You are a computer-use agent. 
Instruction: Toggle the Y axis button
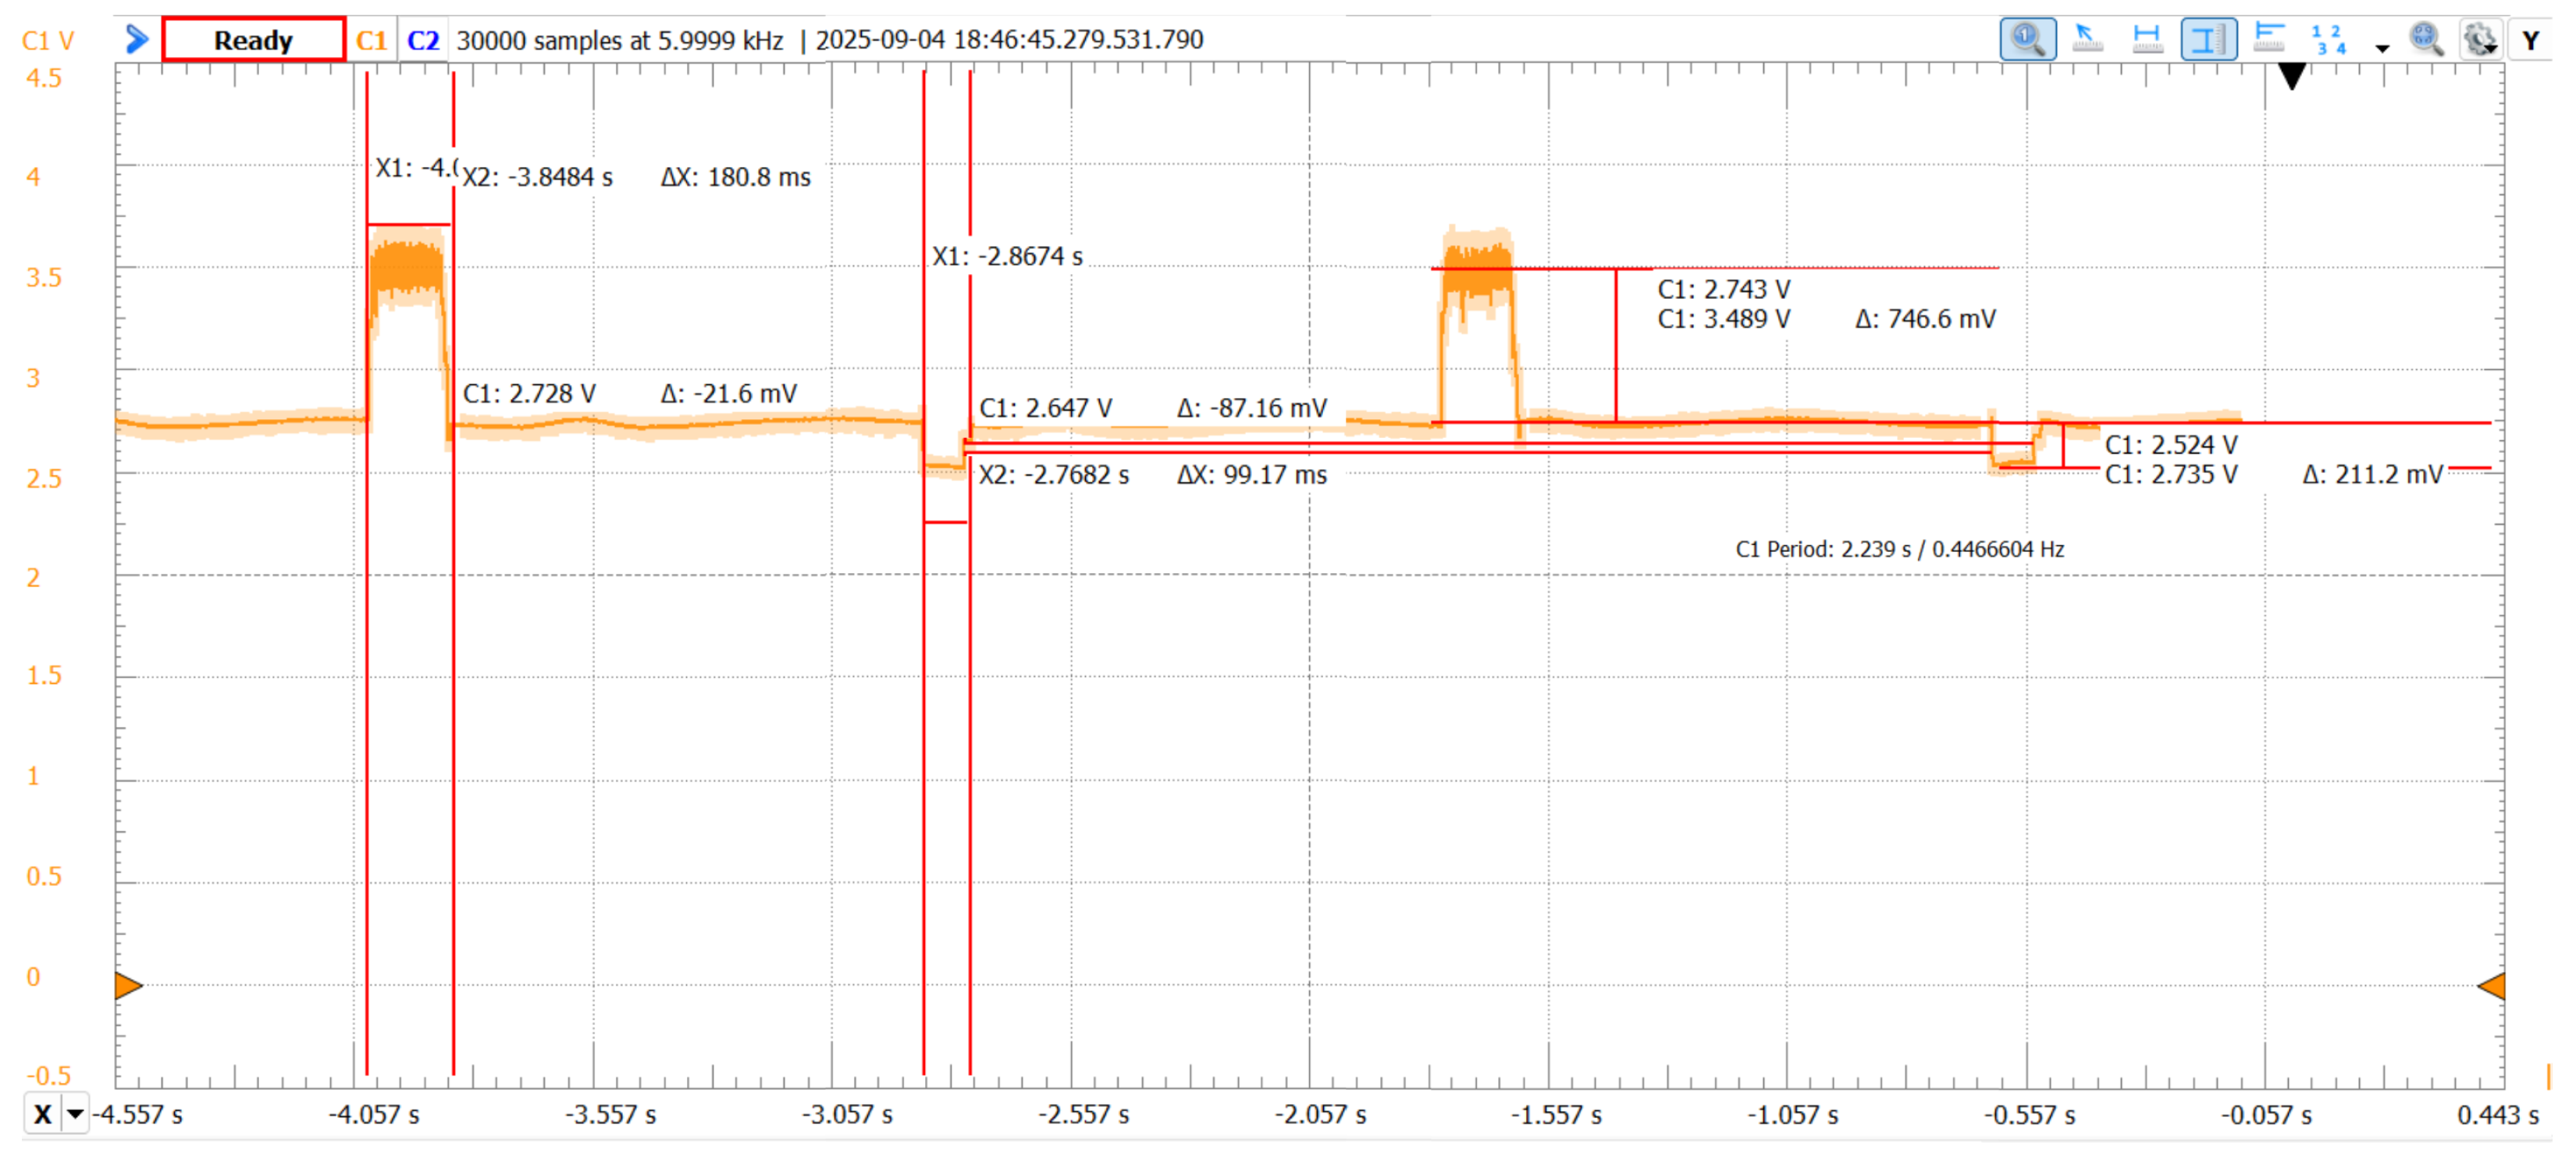[x=2530, y=40]
